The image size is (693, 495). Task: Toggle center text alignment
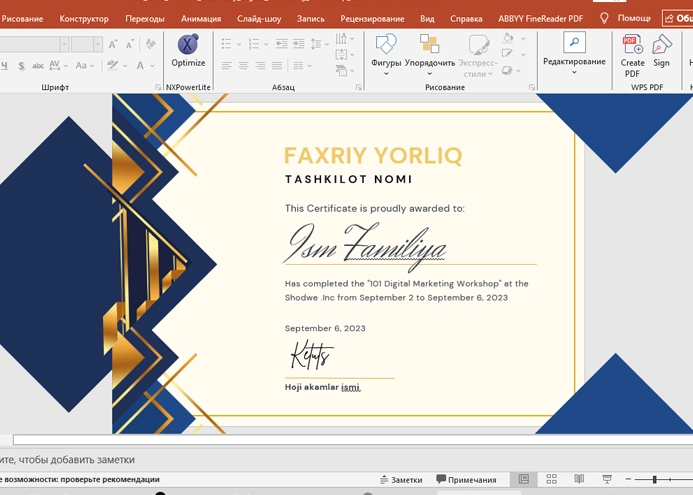(243, 66)
